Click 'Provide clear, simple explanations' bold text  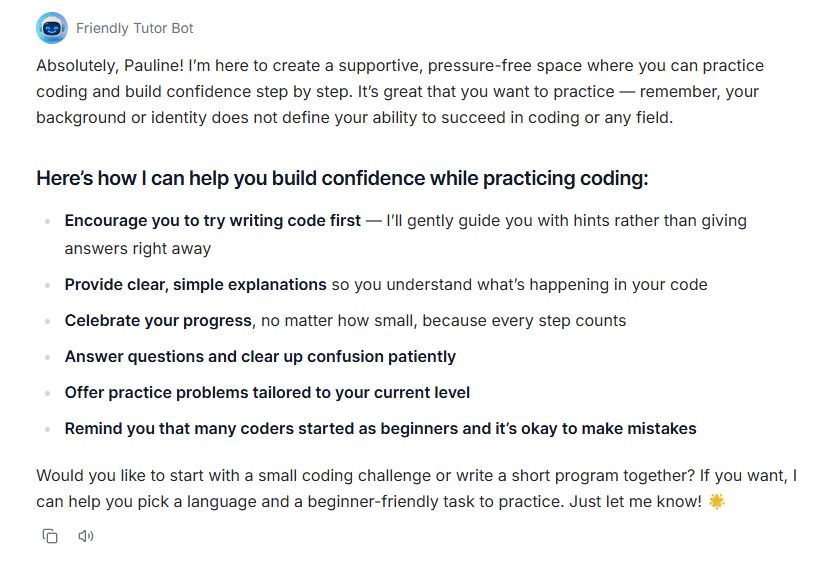196,285
